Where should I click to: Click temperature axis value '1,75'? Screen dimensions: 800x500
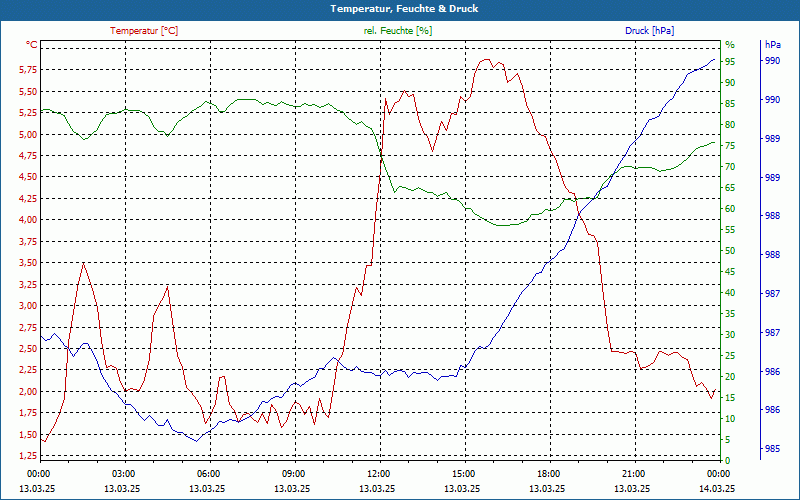(x=28, y=413)
